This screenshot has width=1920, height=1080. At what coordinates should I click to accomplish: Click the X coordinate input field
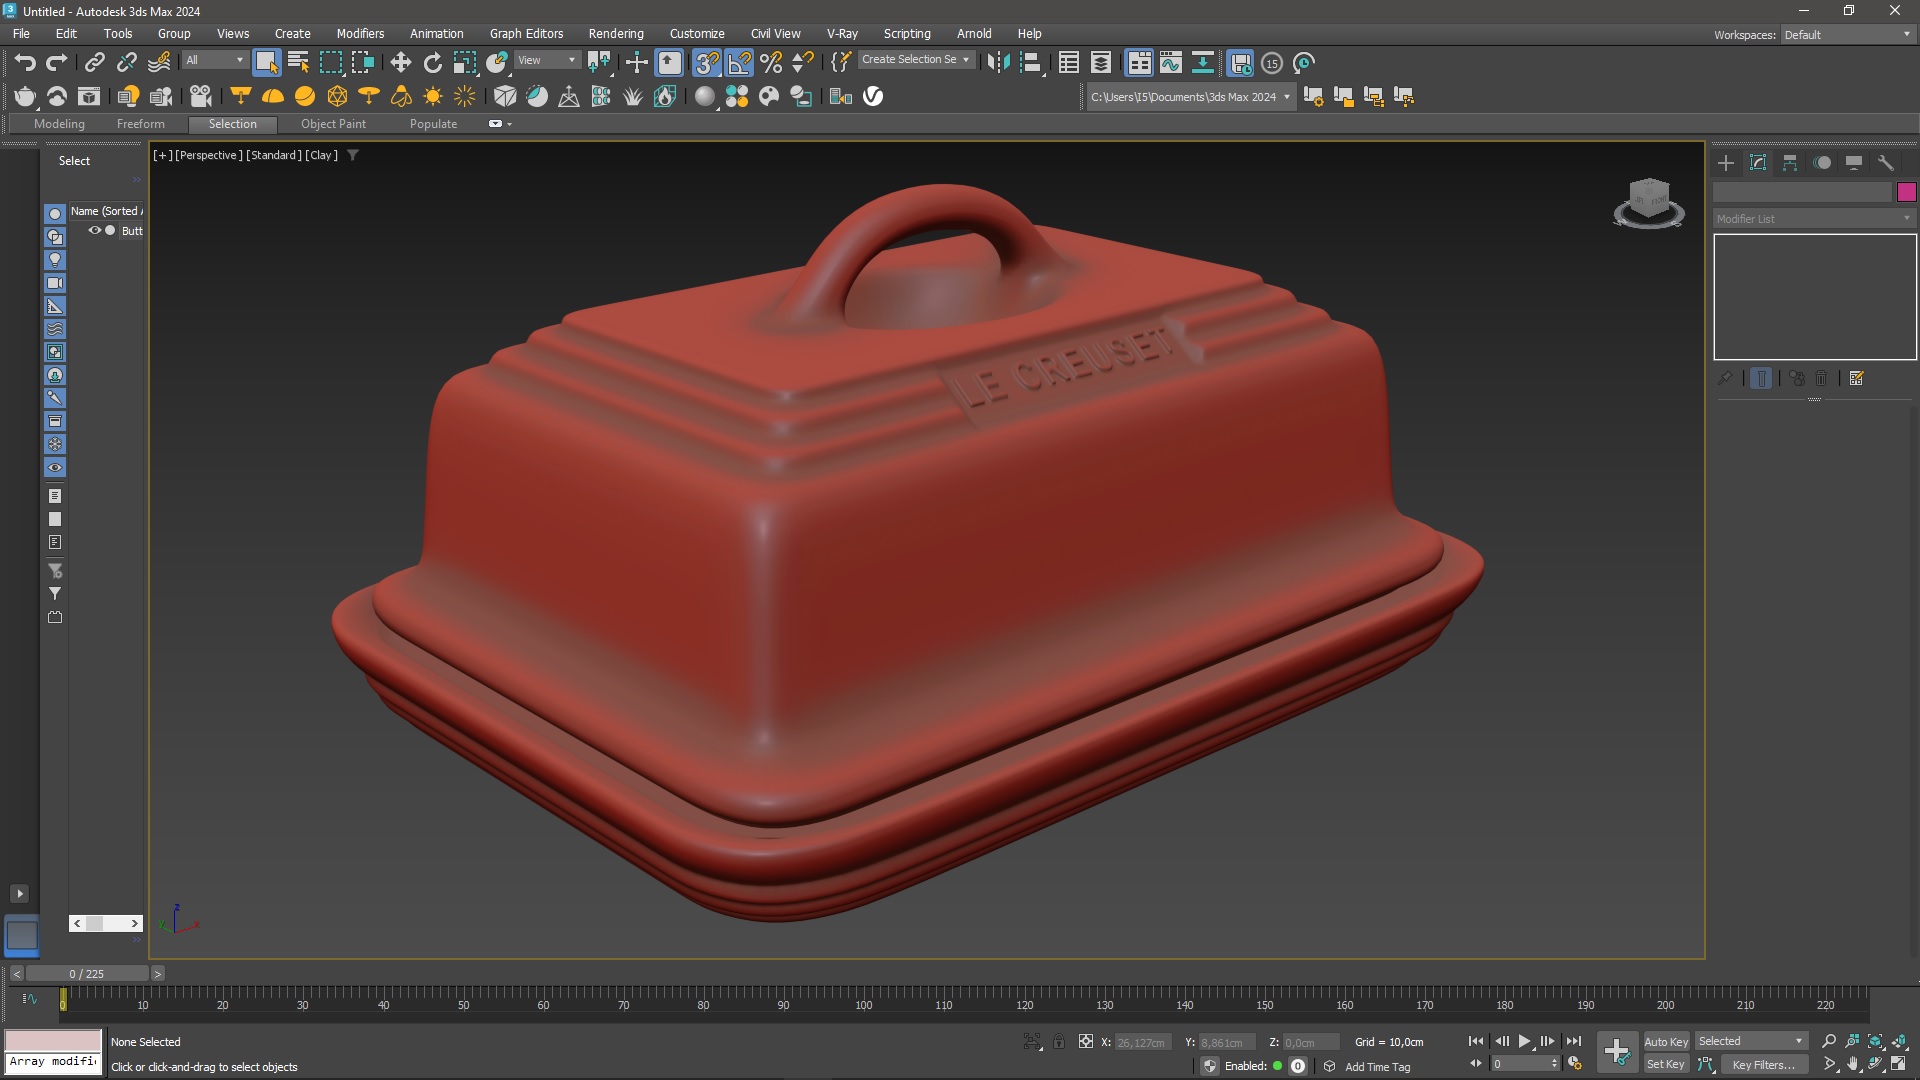1142,1042
